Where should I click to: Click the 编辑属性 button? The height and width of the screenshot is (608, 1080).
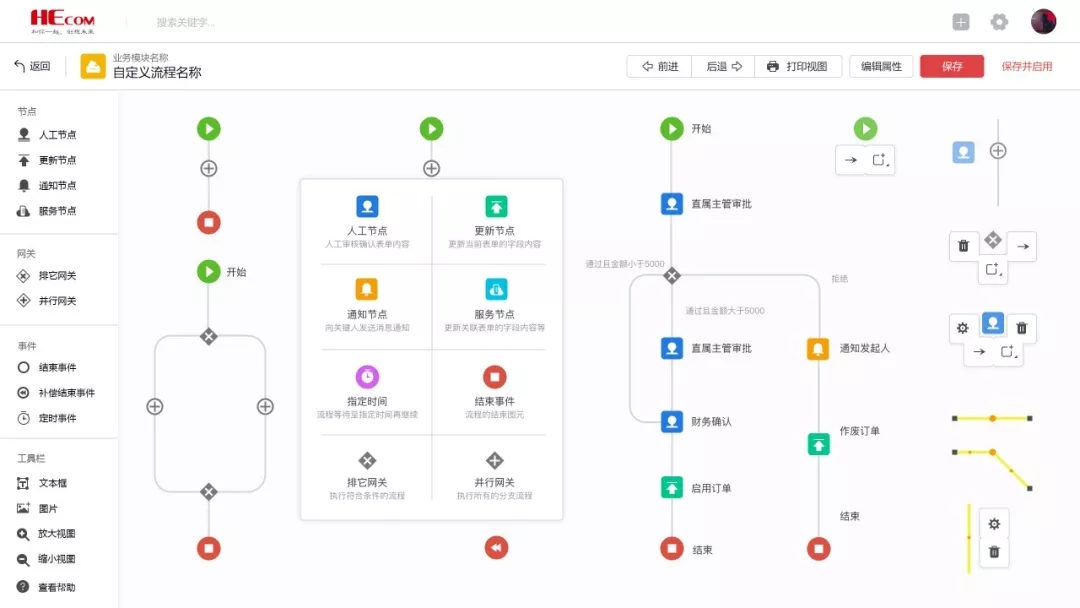[x=881, y=67]
